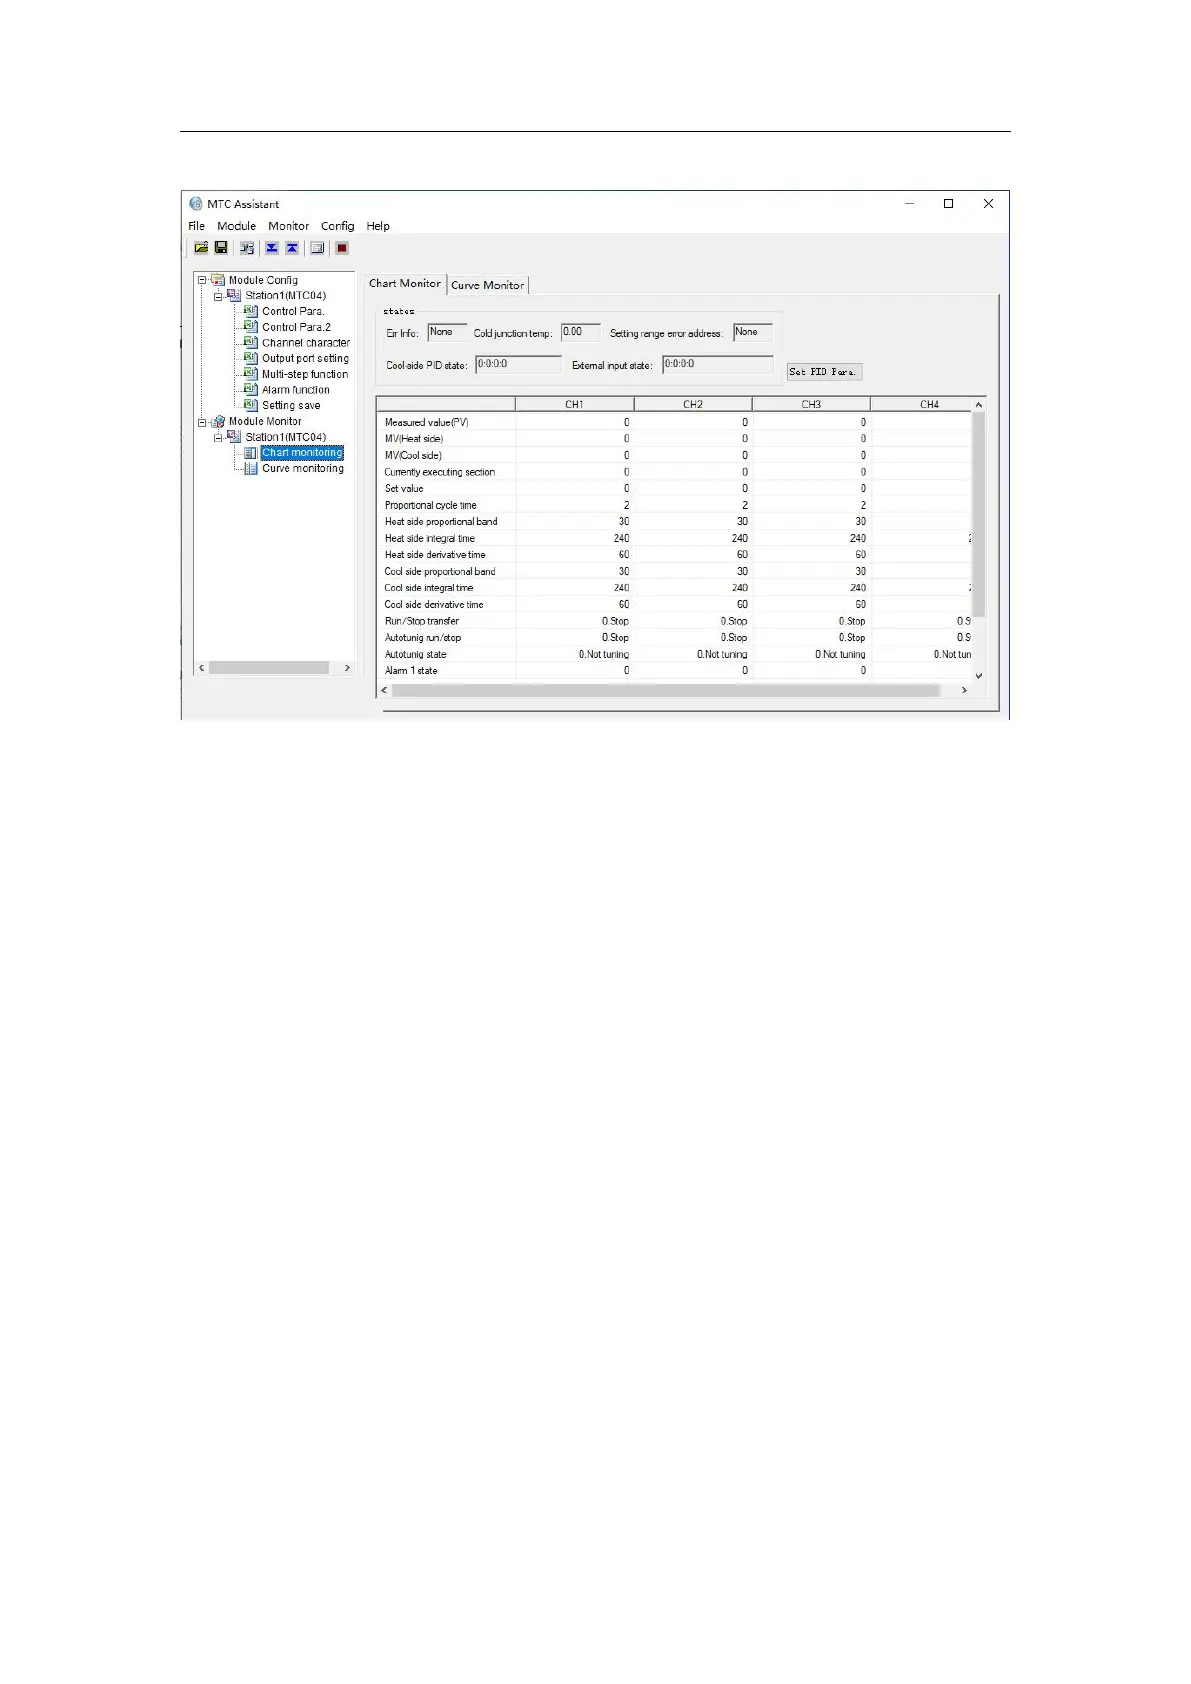Select Control Para.2 in tree
The height and width of the screenshot is (1684, 1191).
tap(296, 327)
